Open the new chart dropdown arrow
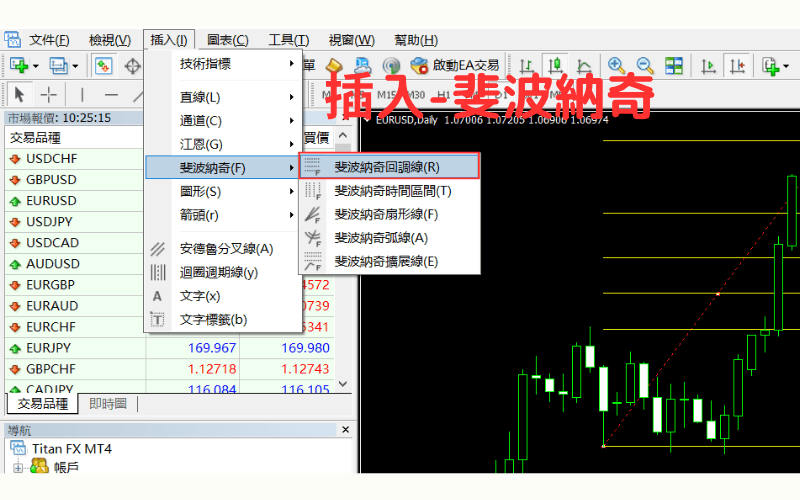 (x=35, y=66)
